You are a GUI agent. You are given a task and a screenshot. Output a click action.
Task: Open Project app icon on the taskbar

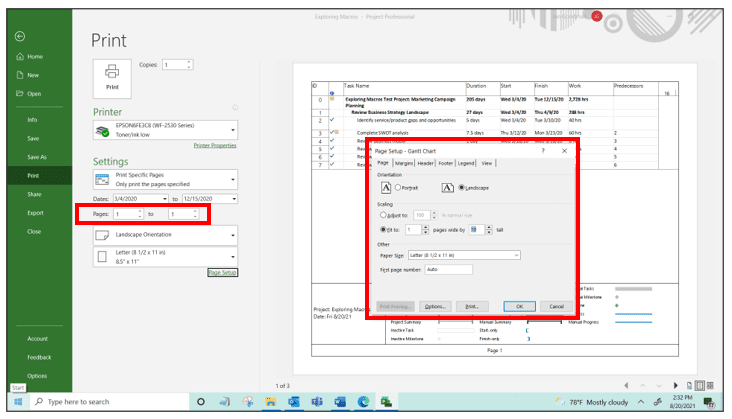pos(386,402)
